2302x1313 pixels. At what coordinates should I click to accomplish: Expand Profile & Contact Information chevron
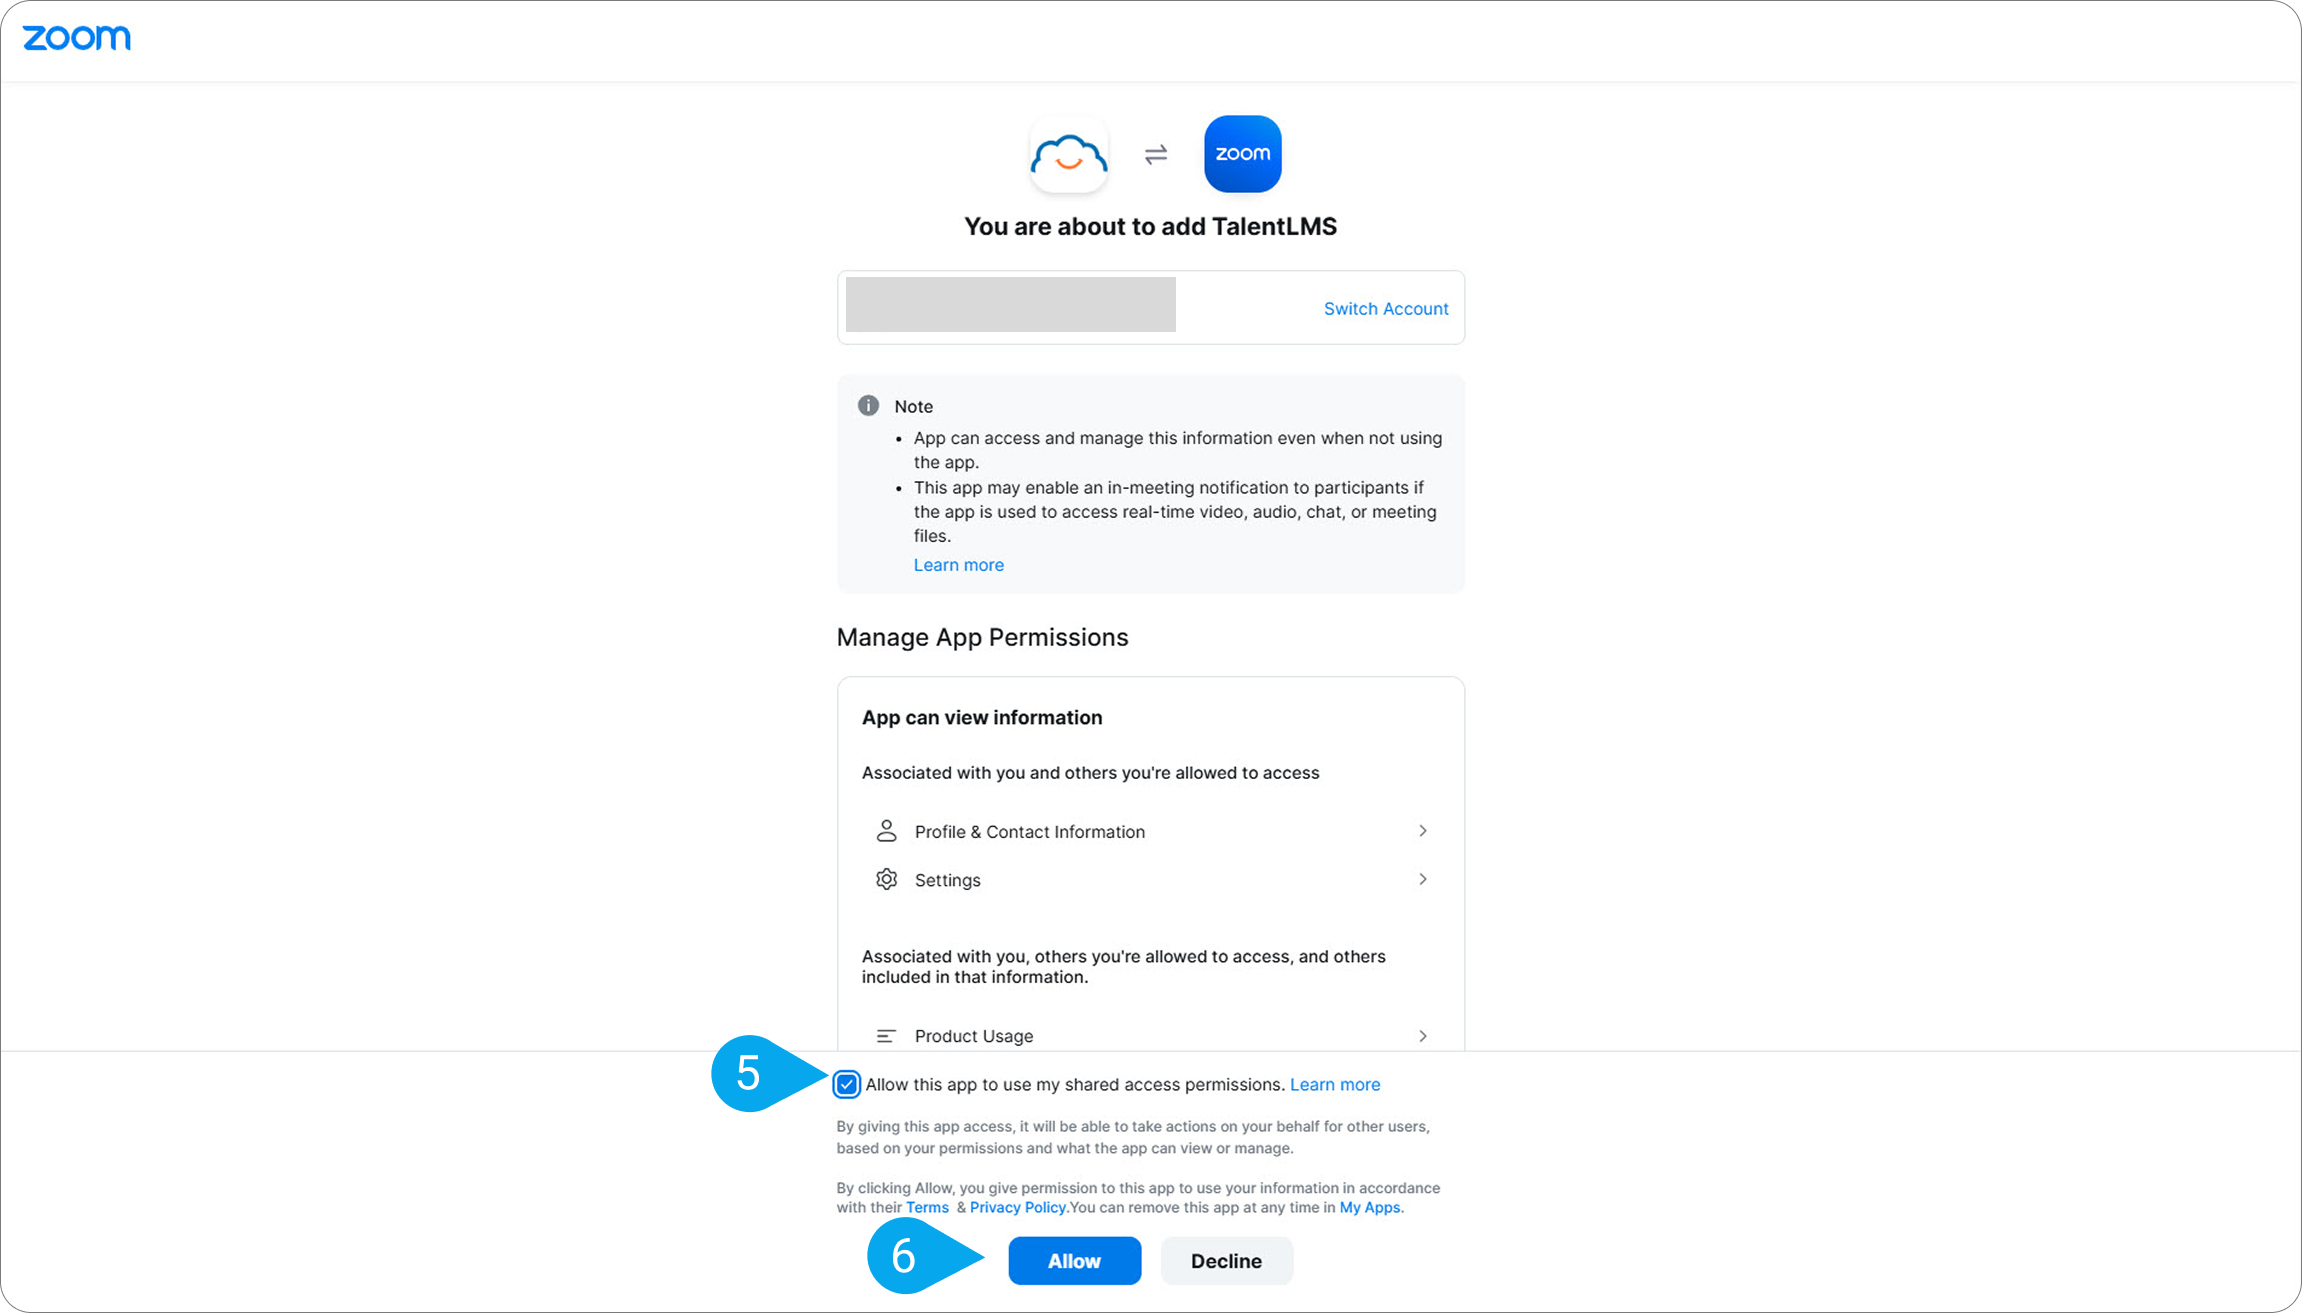tap(1422, 831)
